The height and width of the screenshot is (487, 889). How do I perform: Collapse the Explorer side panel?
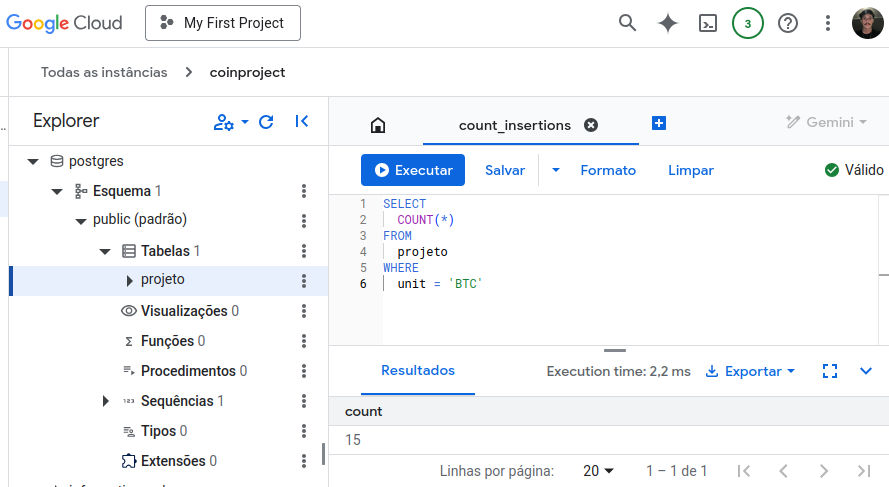point(302,122)
